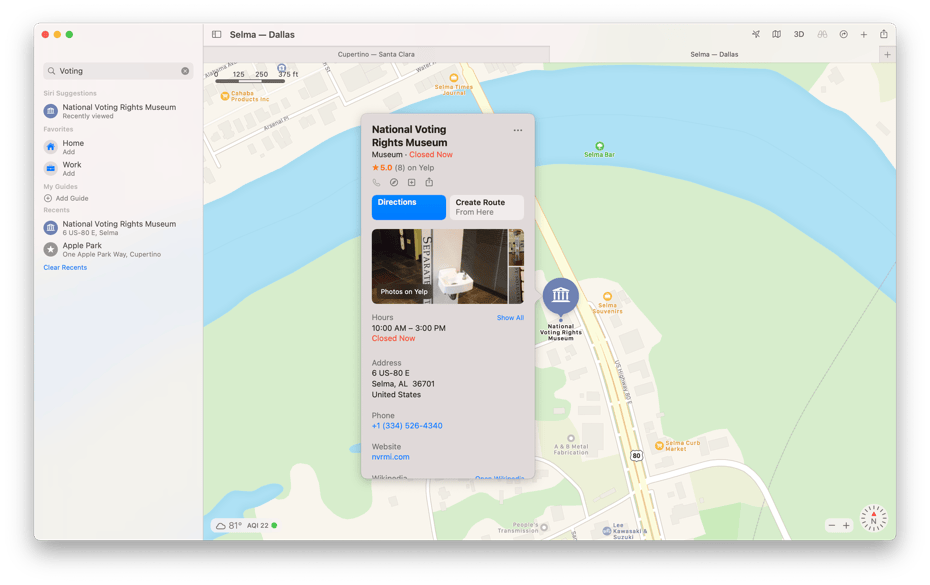Toggle the sidebar panel icon
The height and width of the screenshot is (585, 930).
pyautogui.click(x=216, y=34)
